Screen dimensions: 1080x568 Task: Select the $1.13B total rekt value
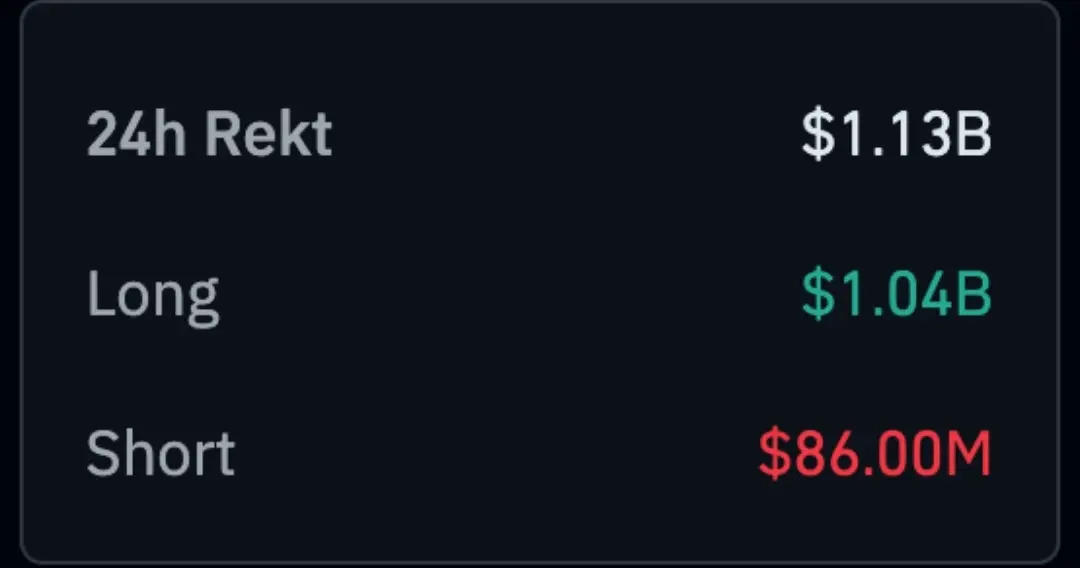pos(896,134)
